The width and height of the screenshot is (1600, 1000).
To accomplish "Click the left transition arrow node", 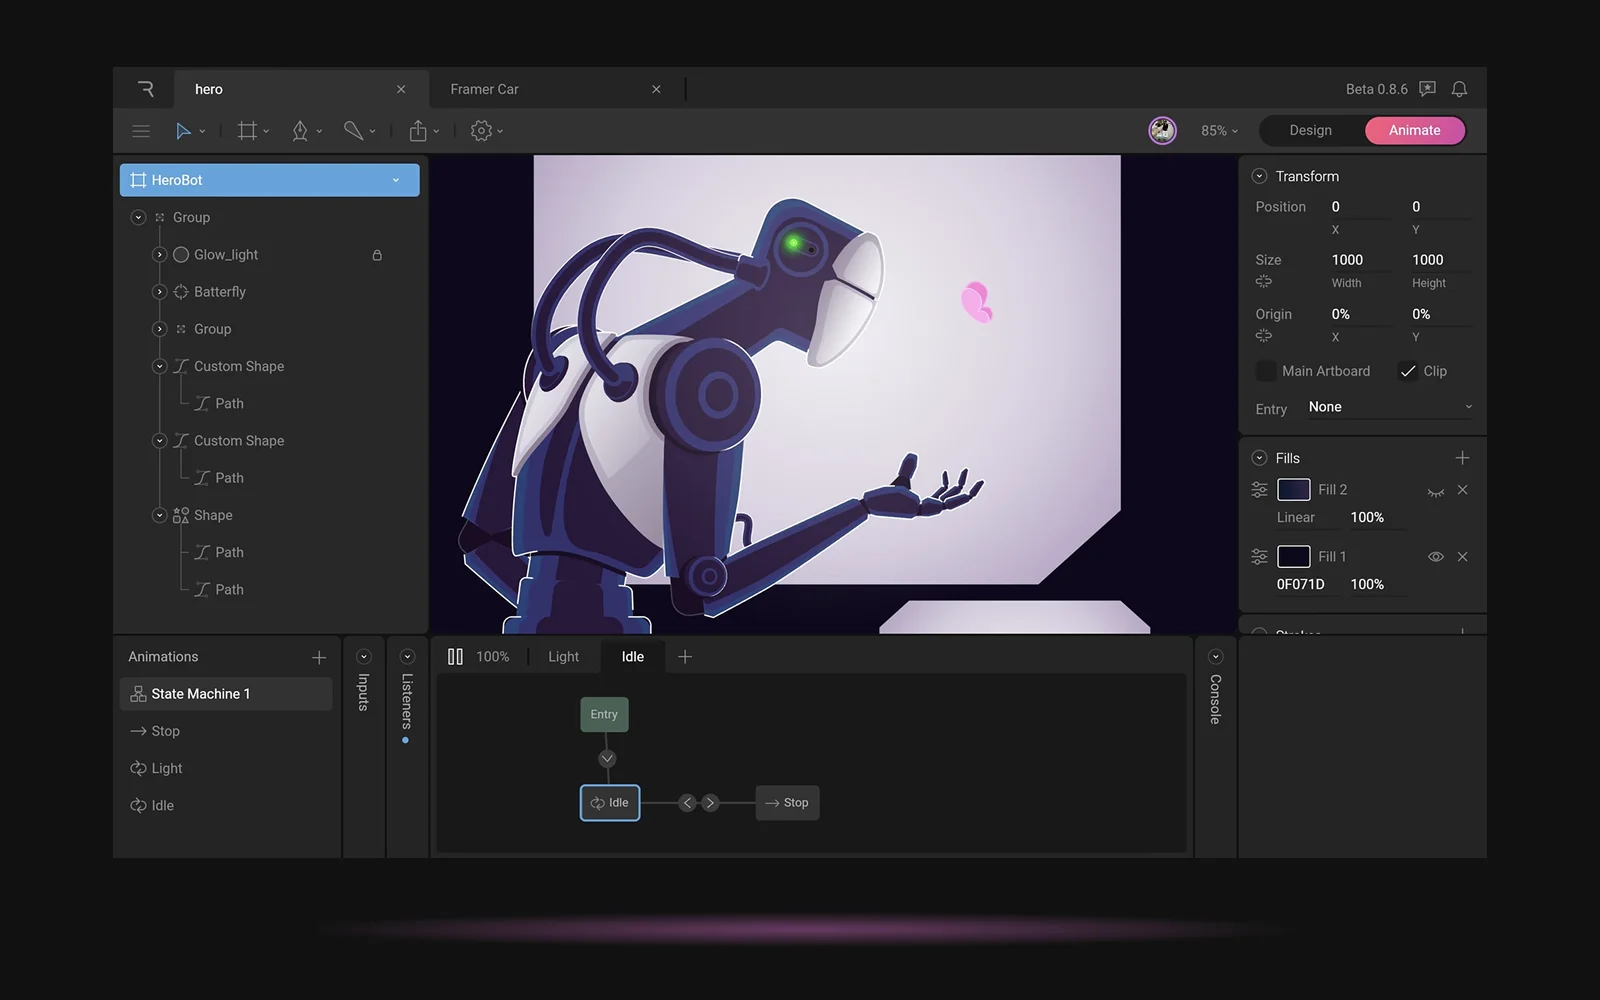I will tap(687, 803).
